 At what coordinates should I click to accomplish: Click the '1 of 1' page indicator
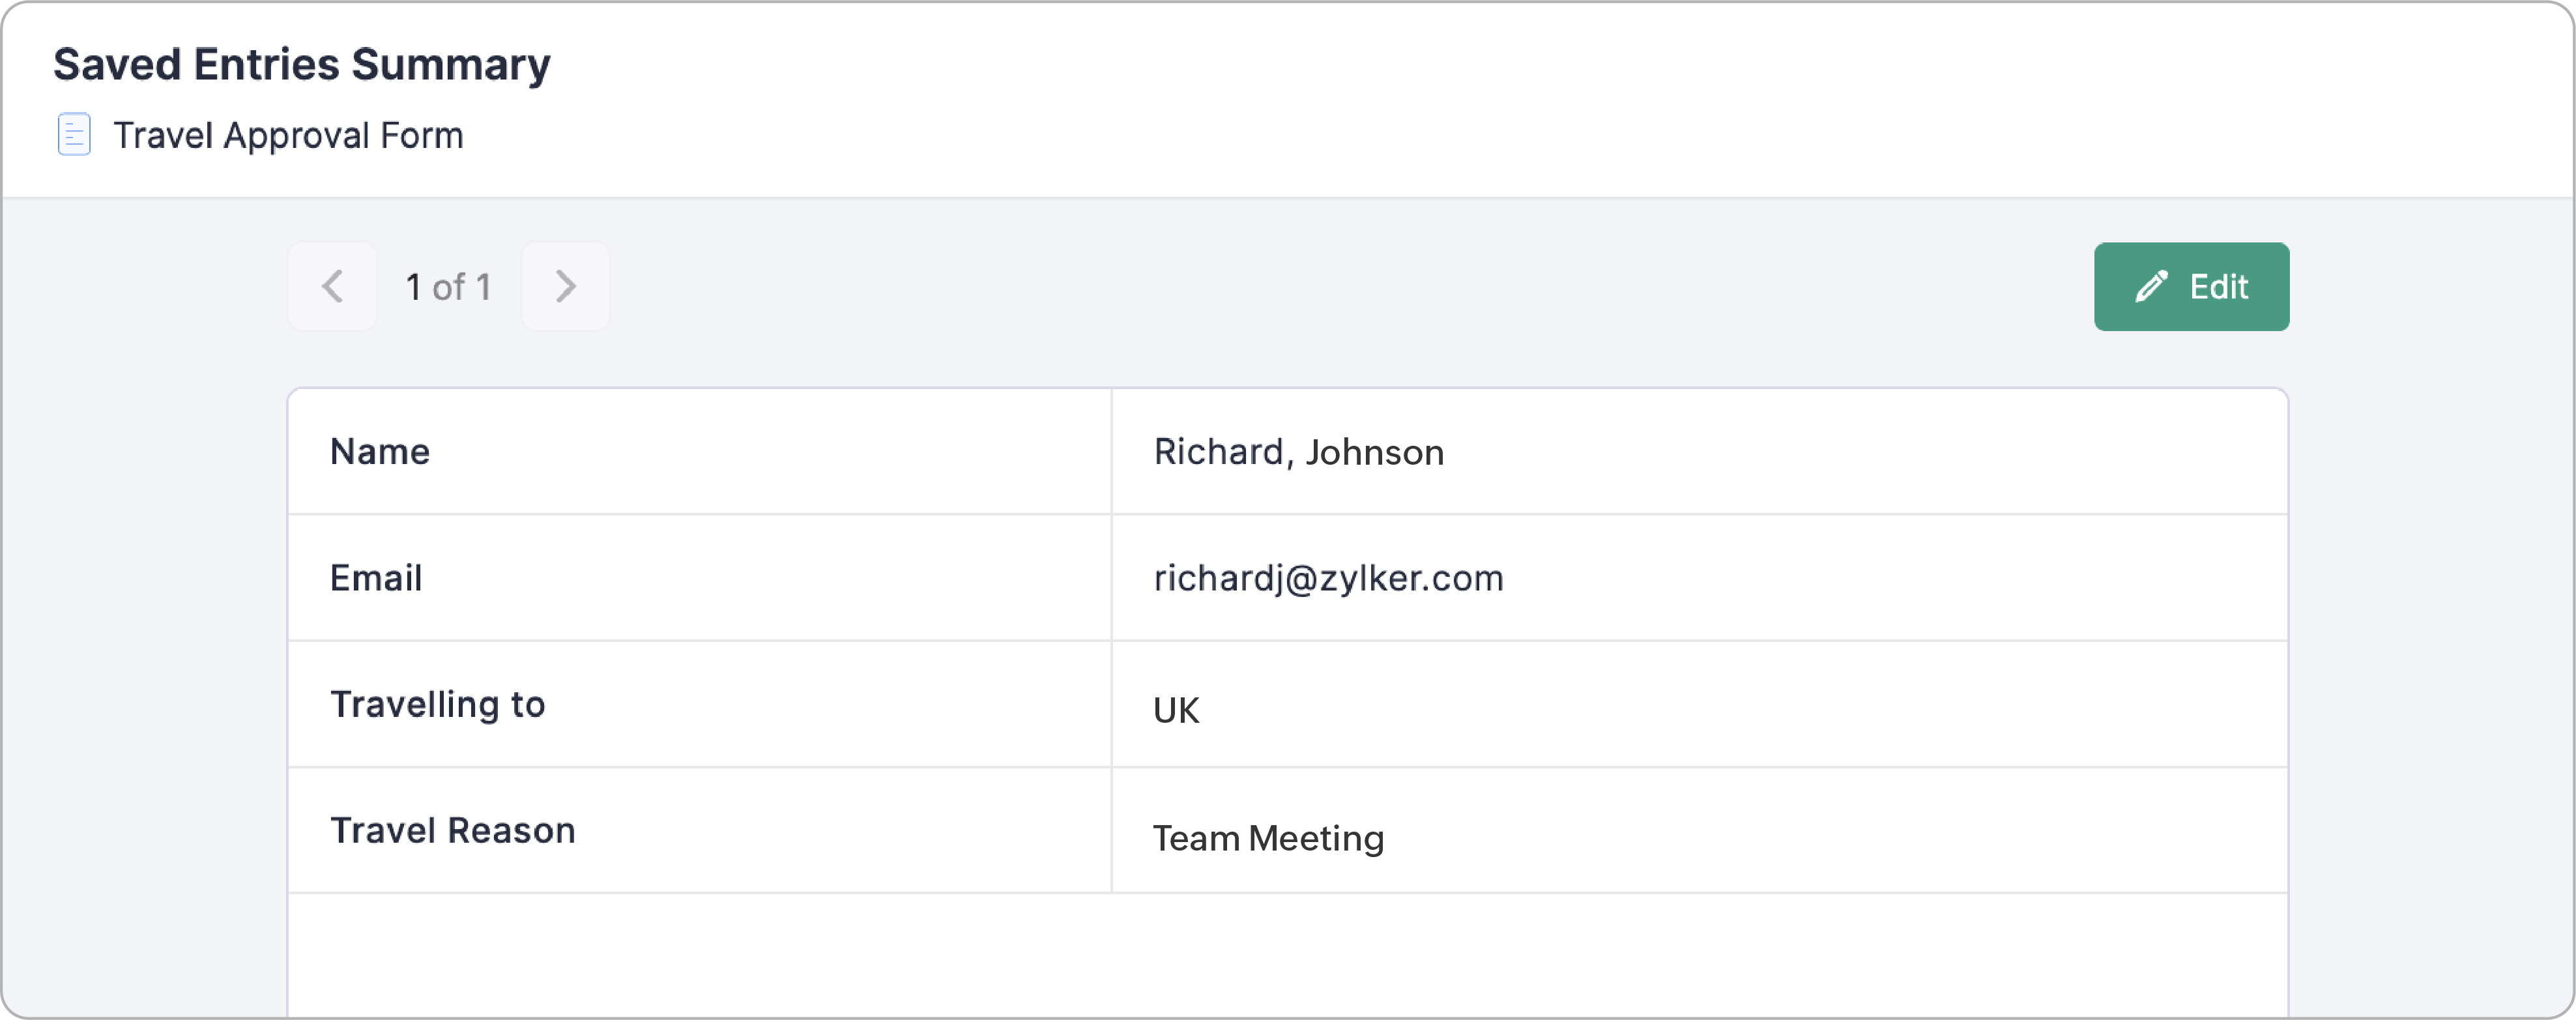pos(448,287)
